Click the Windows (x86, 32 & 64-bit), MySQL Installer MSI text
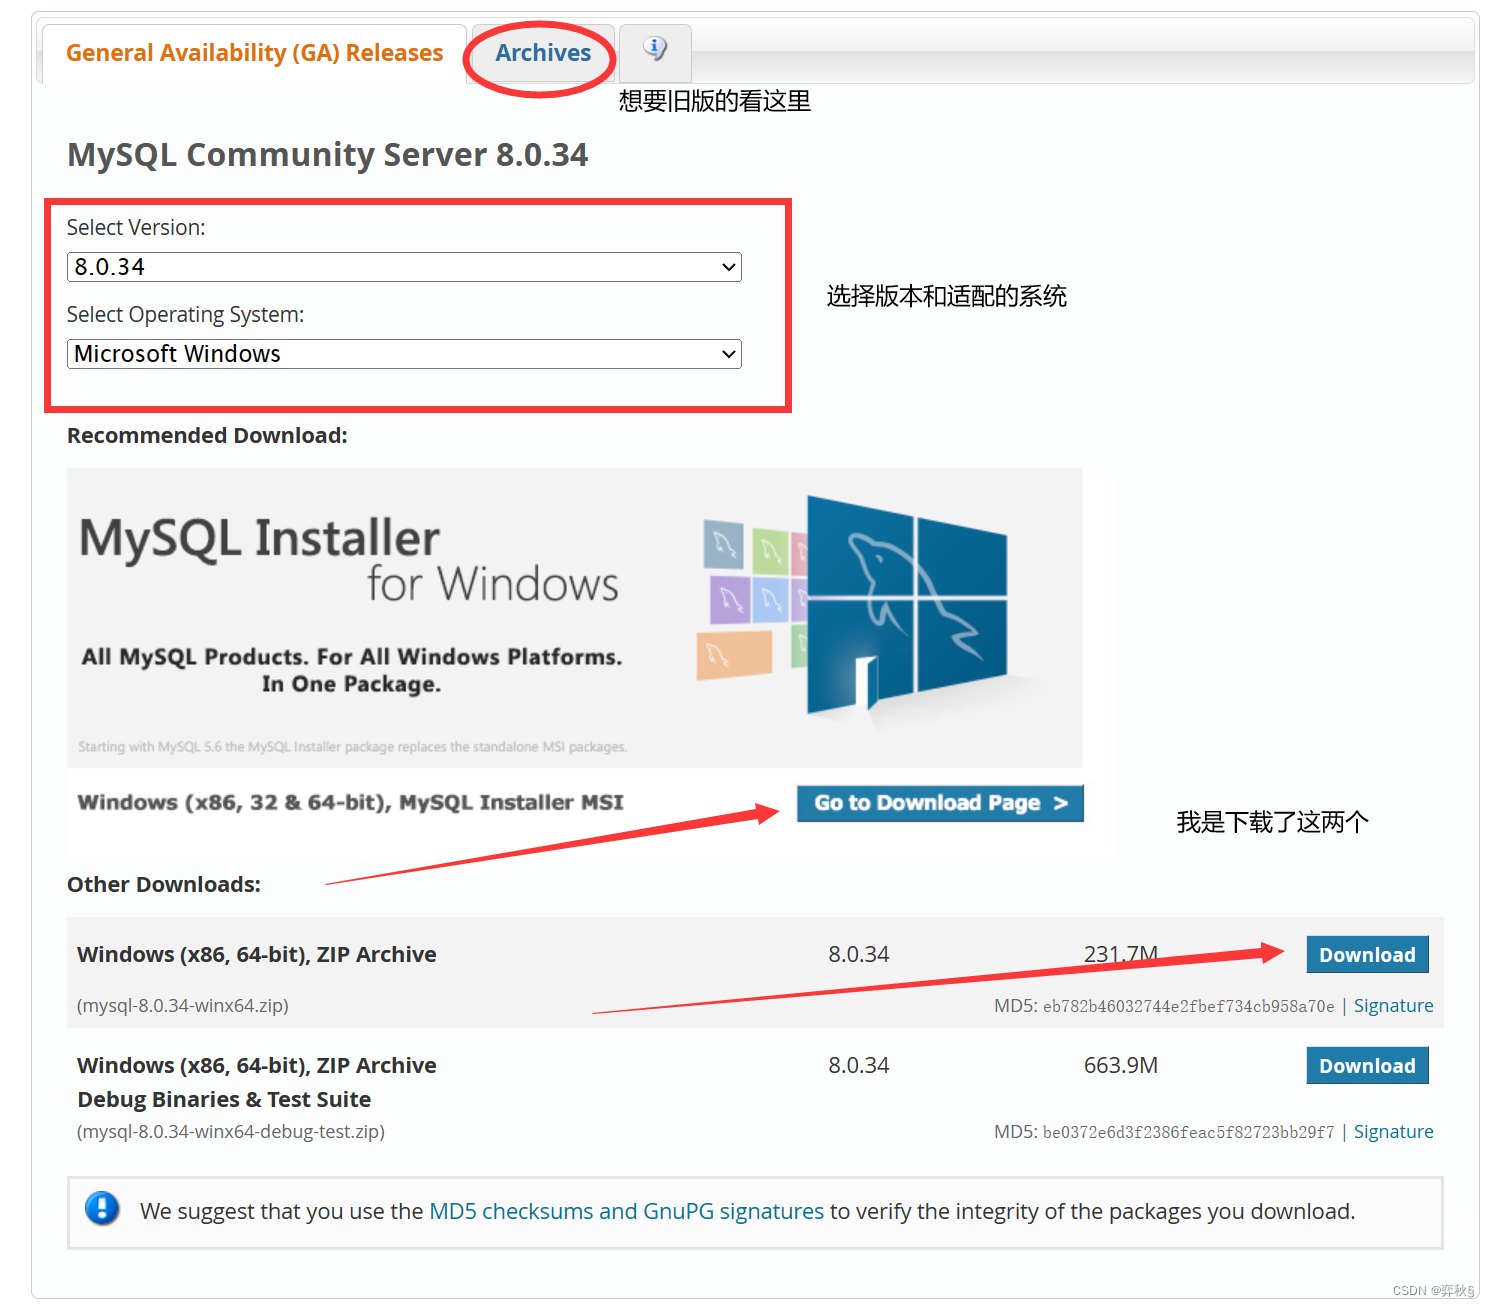1489x1307 pixels. click(350, 803)
